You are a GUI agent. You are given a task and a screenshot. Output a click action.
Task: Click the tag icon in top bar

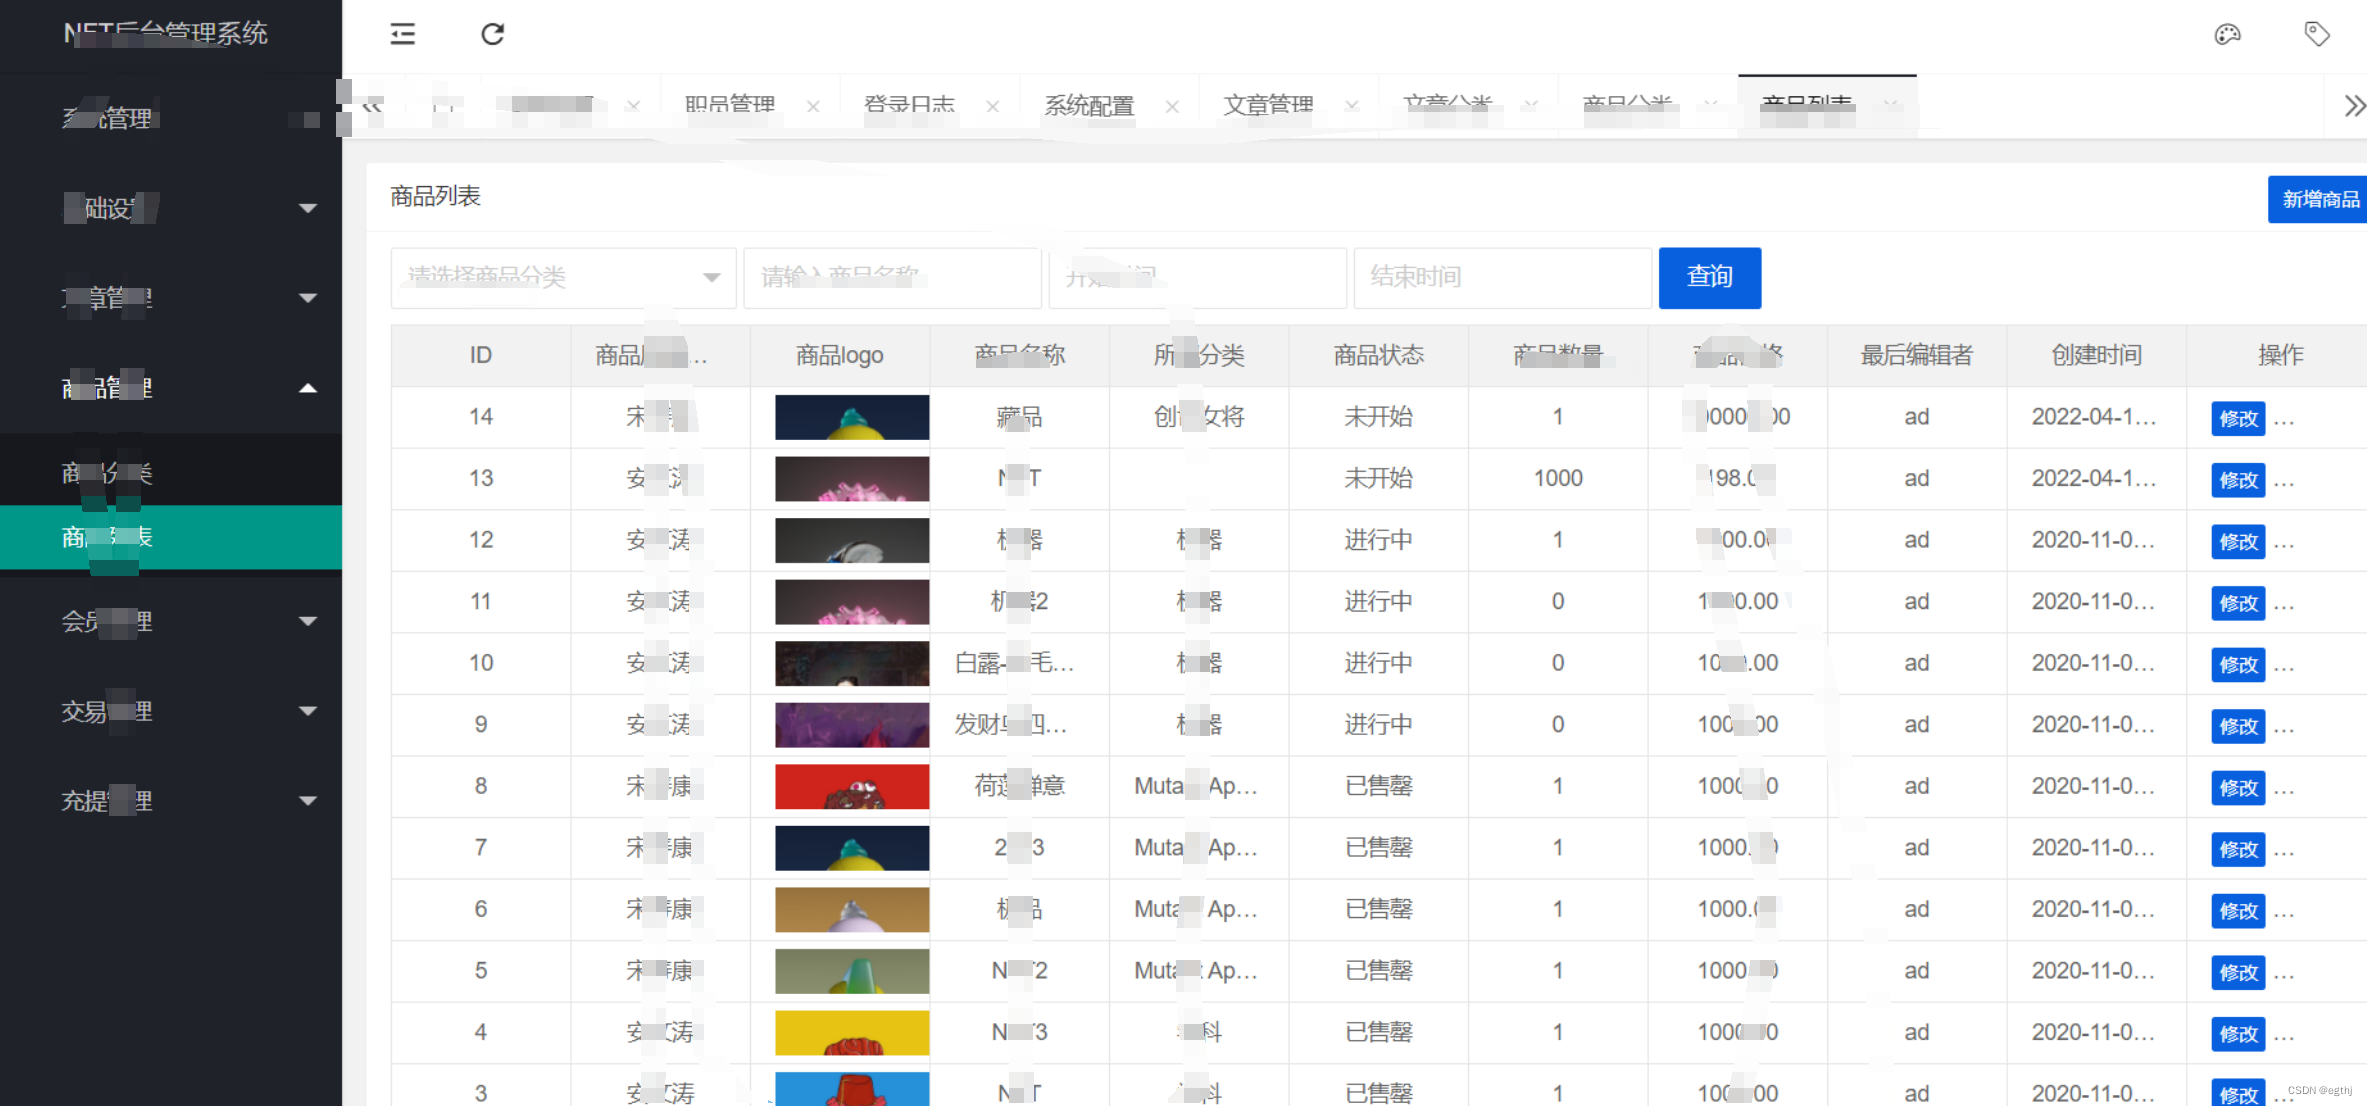[x=2317, y=34]
